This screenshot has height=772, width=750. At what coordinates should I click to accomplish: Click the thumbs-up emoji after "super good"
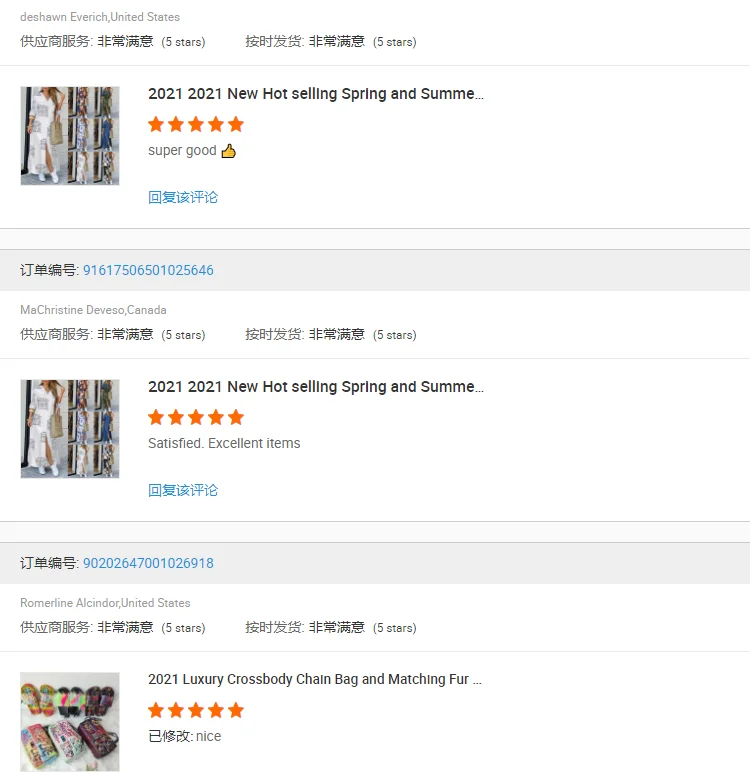click(228, 151)
